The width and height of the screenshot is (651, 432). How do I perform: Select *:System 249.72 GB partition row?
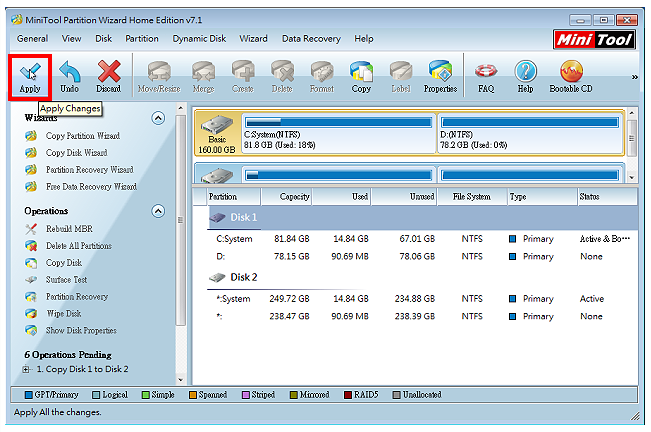click(x=423, y=299)
